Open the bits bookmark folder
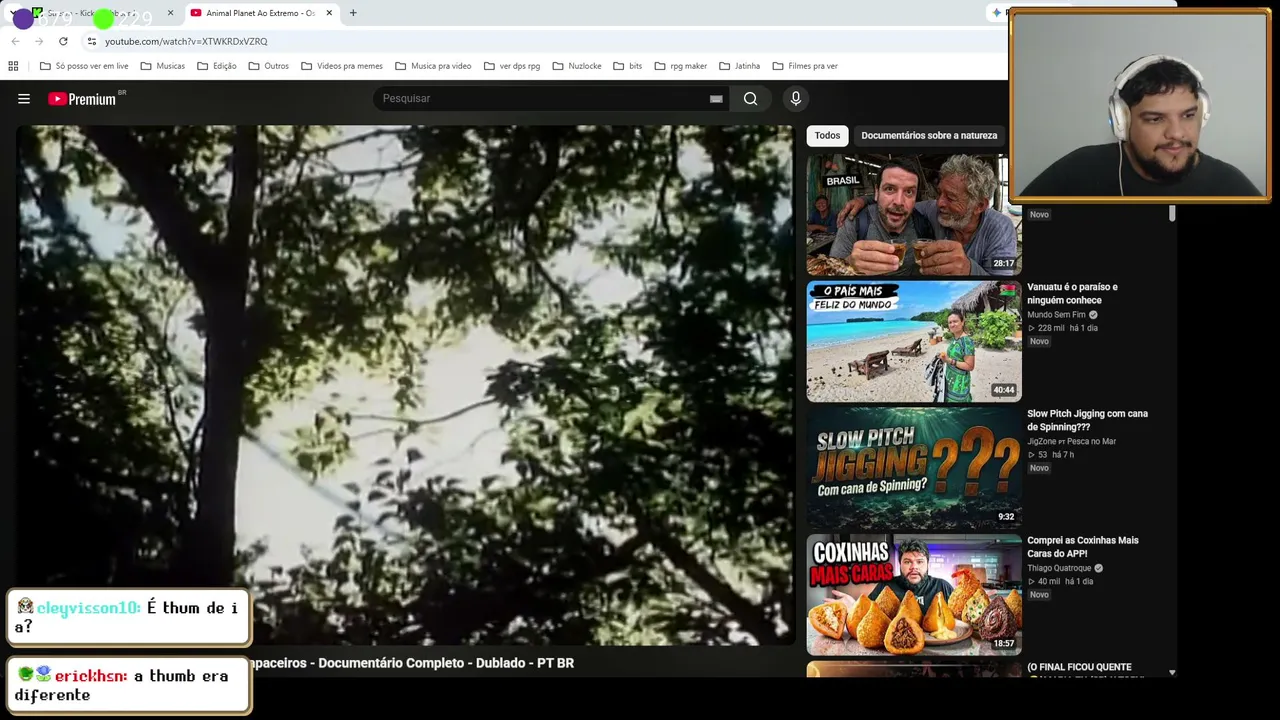This screenshot has width=1280, height=720. coord(627,66)
